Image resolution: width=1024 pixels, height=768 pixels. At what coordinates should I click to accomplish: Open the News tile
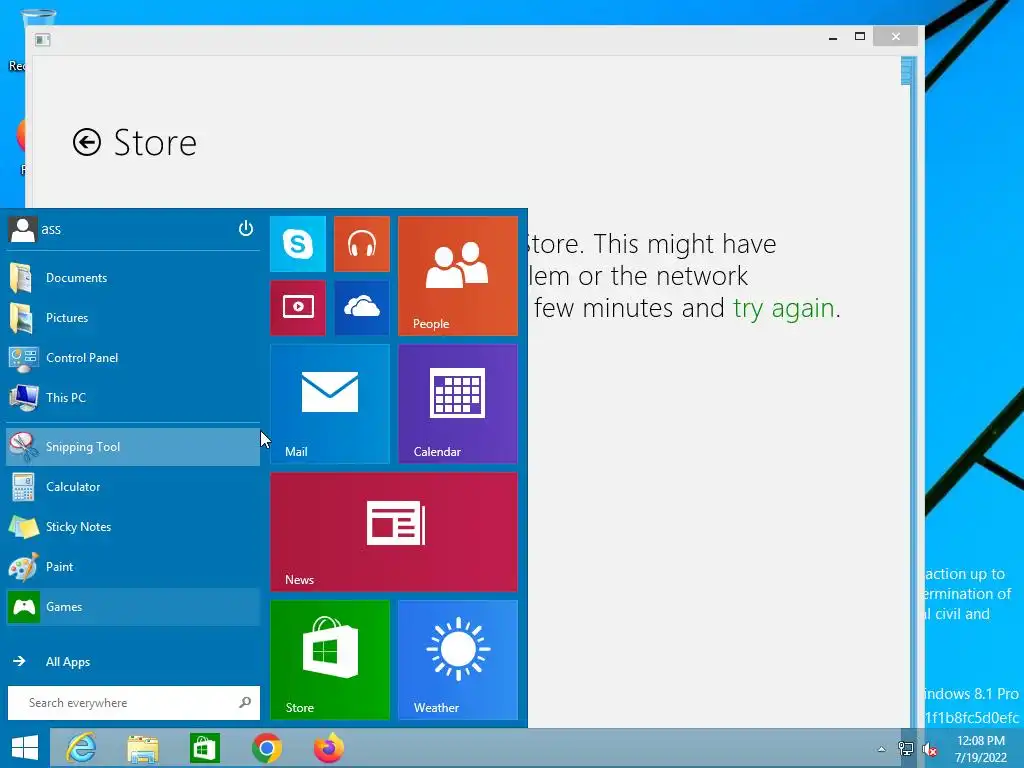[394, 532]
